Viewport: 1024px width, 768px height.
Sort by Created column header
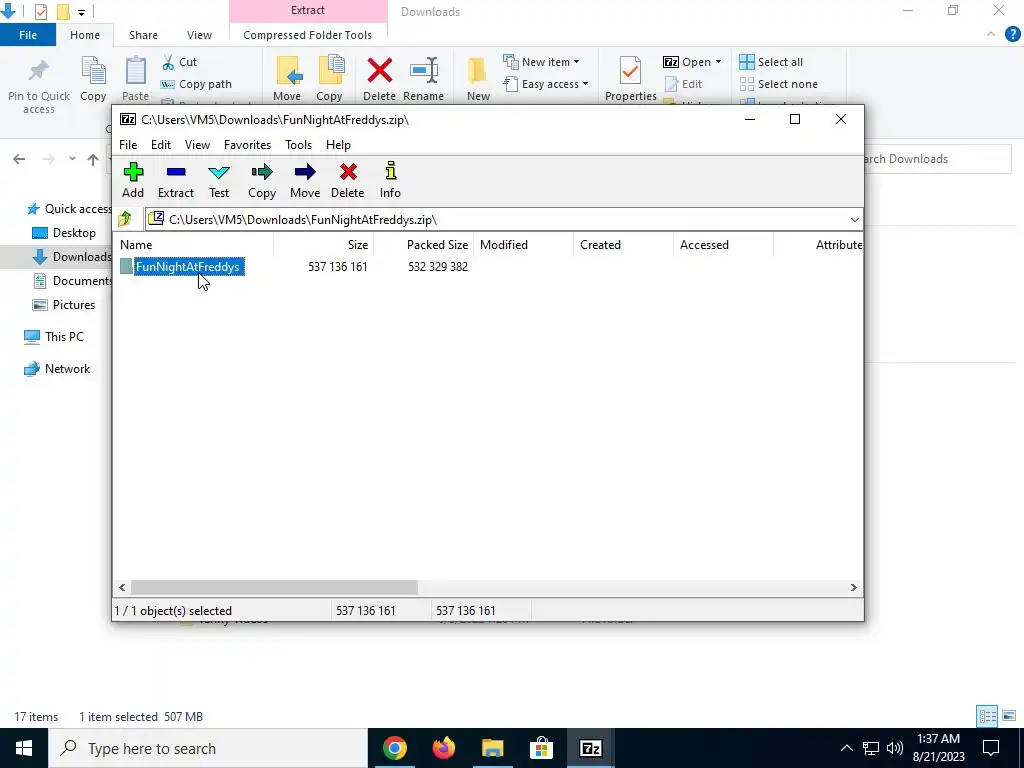[x=624, y=245]
